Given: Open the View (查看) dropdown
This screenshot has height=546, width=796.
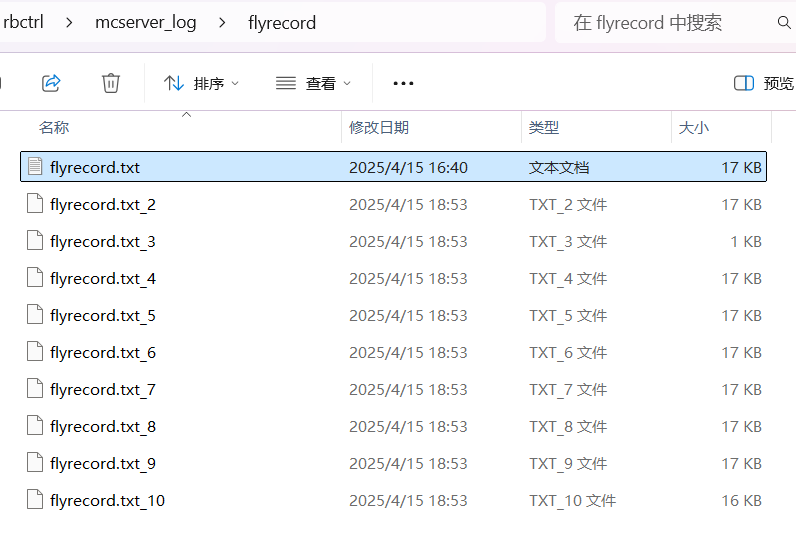Looking at the screenshot, I should (313, 83).
